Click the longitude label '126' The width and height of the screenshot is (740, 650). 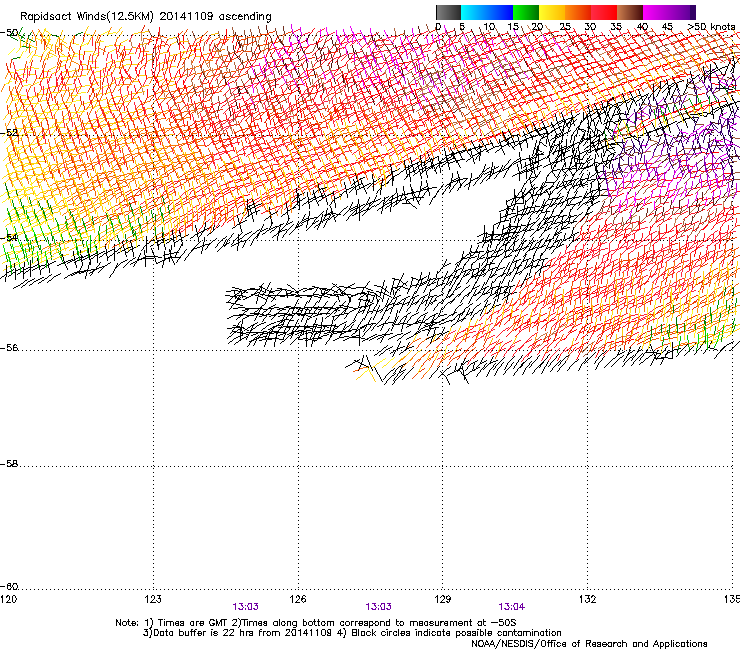[298, 599]
